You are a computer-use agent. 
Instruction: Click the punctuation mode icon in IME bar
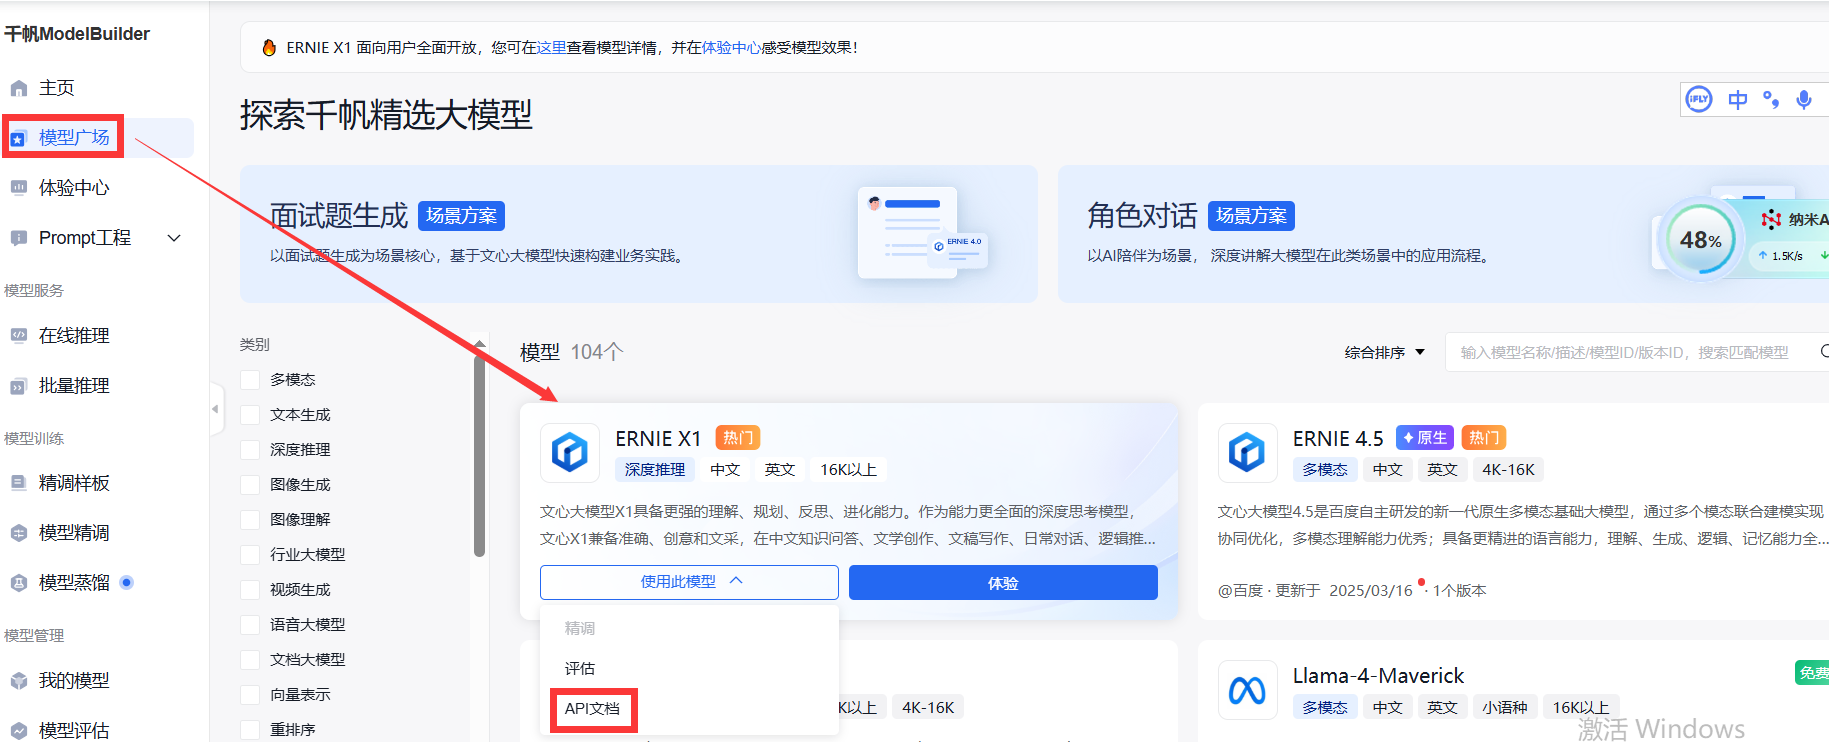point(1771,99)
